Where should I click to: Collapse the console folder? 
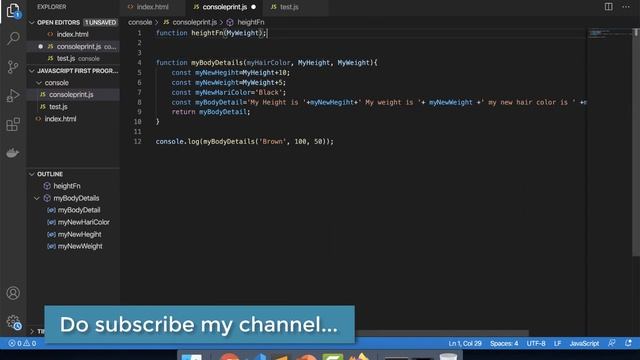(x=39, y=83)
